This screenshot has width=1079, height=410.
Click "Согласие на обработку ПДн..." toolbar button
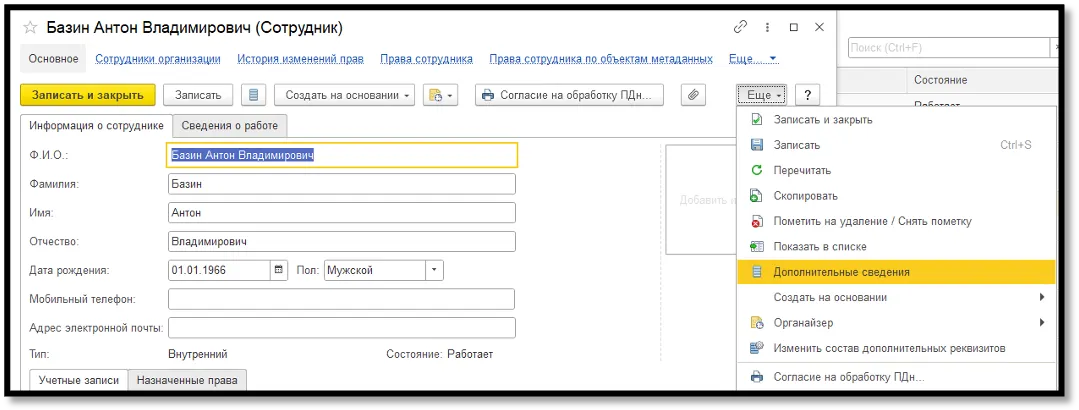point(569,95)
